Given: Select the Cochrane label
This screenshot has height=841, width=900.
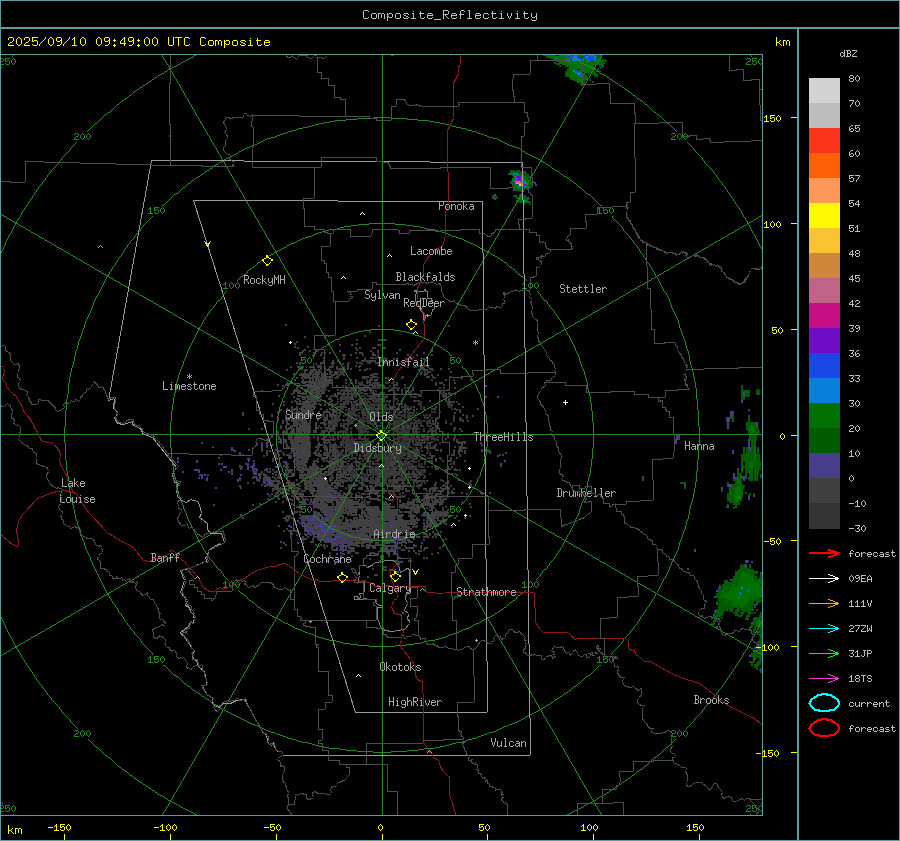Looking at the screenshot, I should pyautogui.click(x=327, y=559).
